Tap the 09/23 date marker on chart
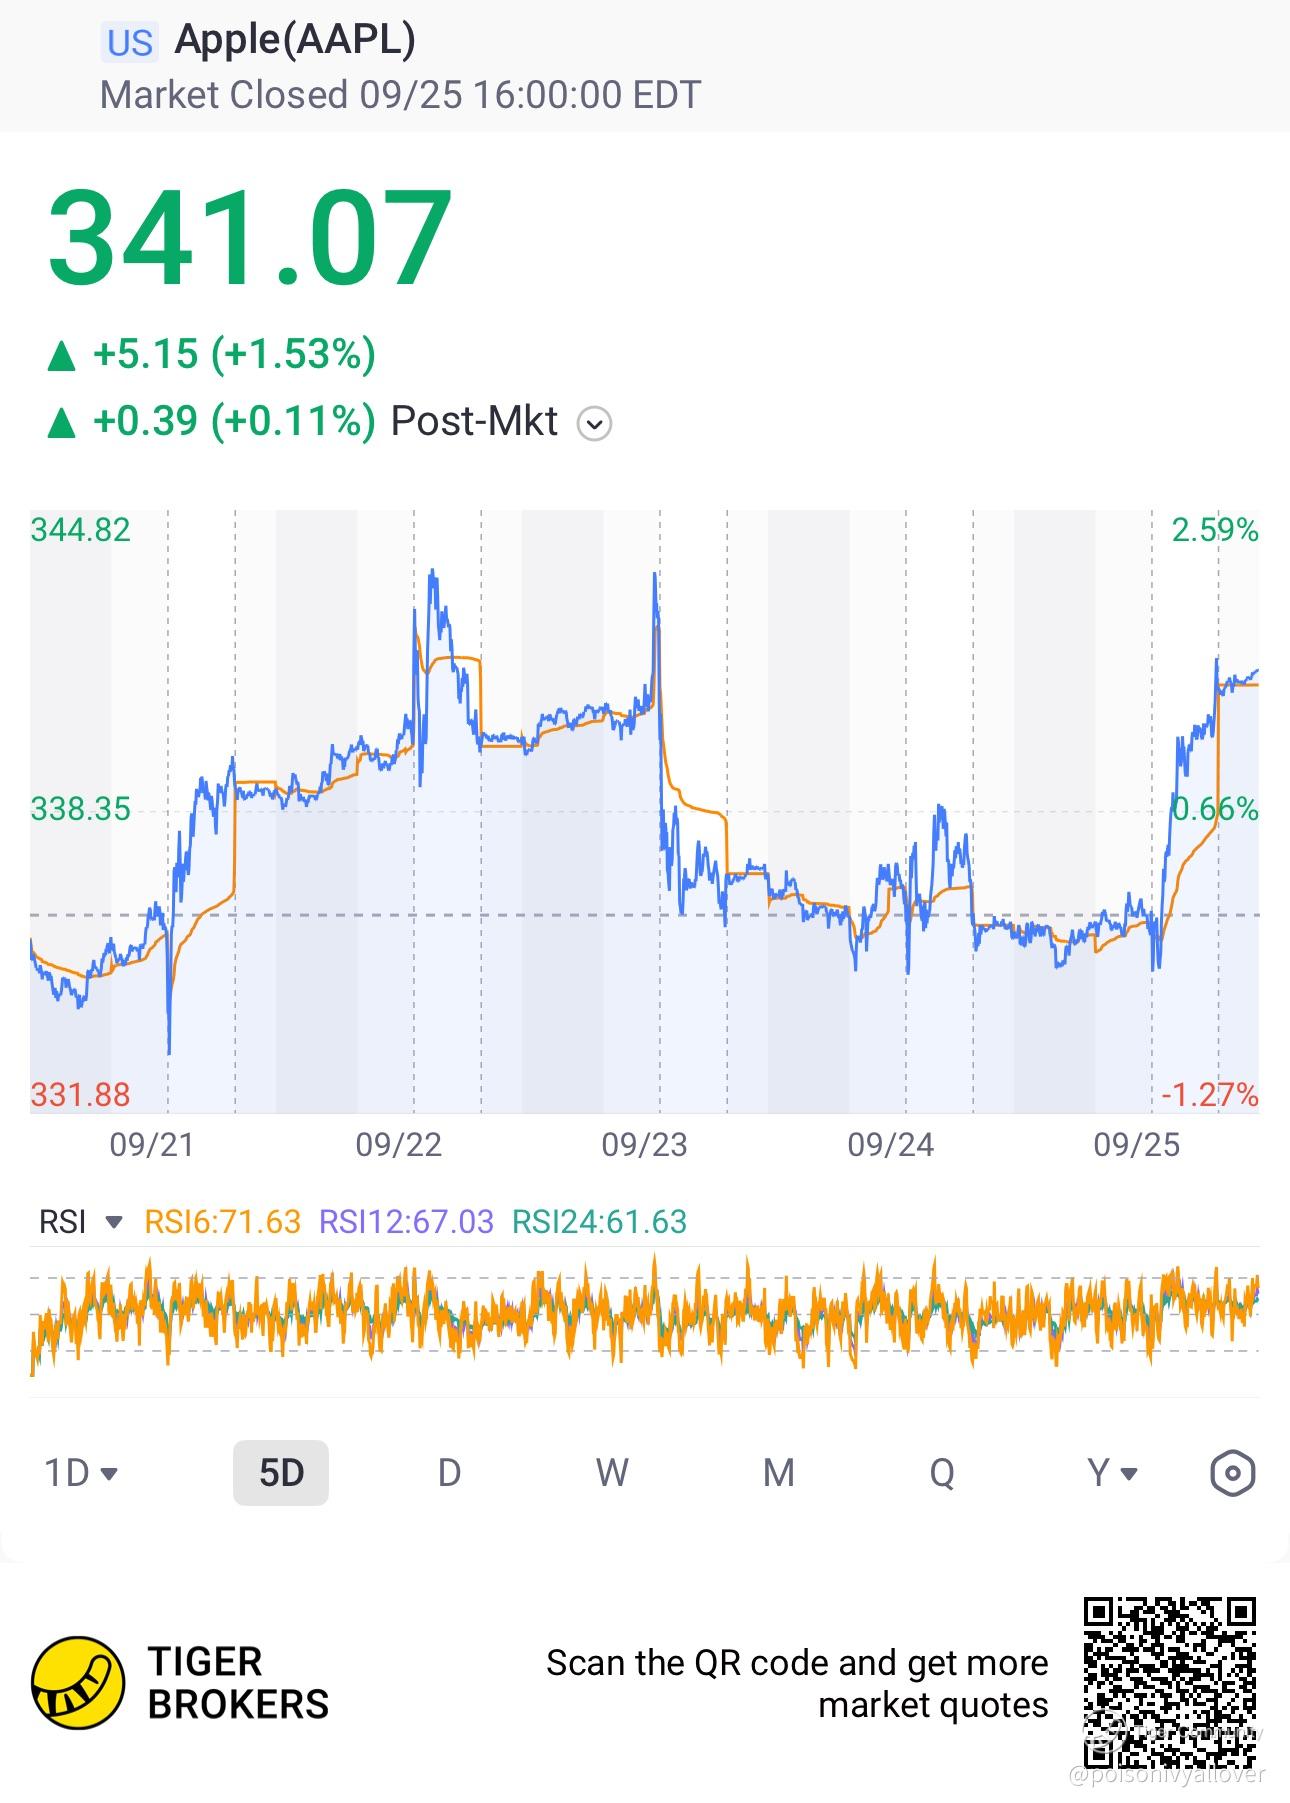This screenshot has width=1290, height=1803. click(x=644, y=1145)
